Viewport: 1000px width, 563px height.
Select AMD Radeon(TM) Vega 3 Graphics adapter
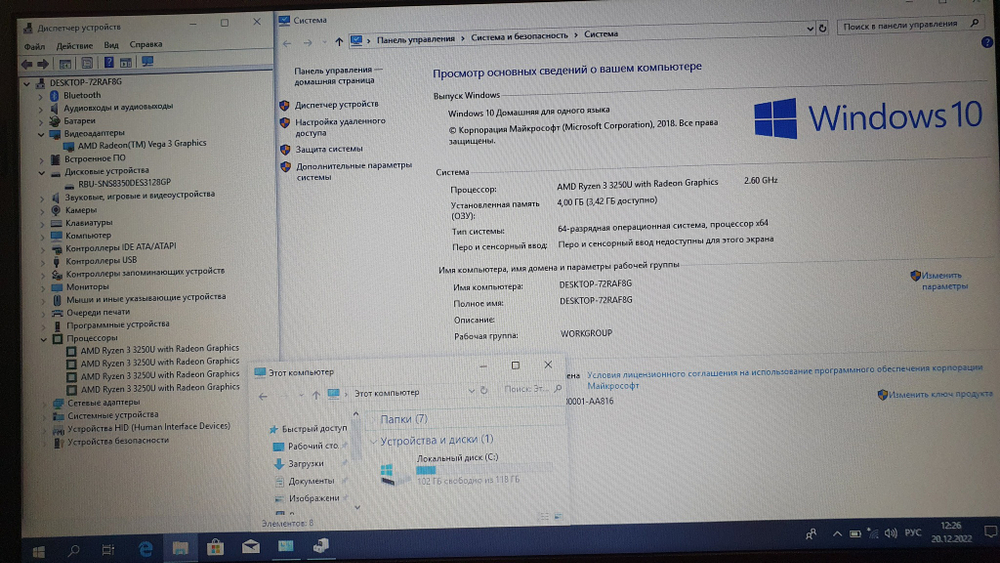142,144
